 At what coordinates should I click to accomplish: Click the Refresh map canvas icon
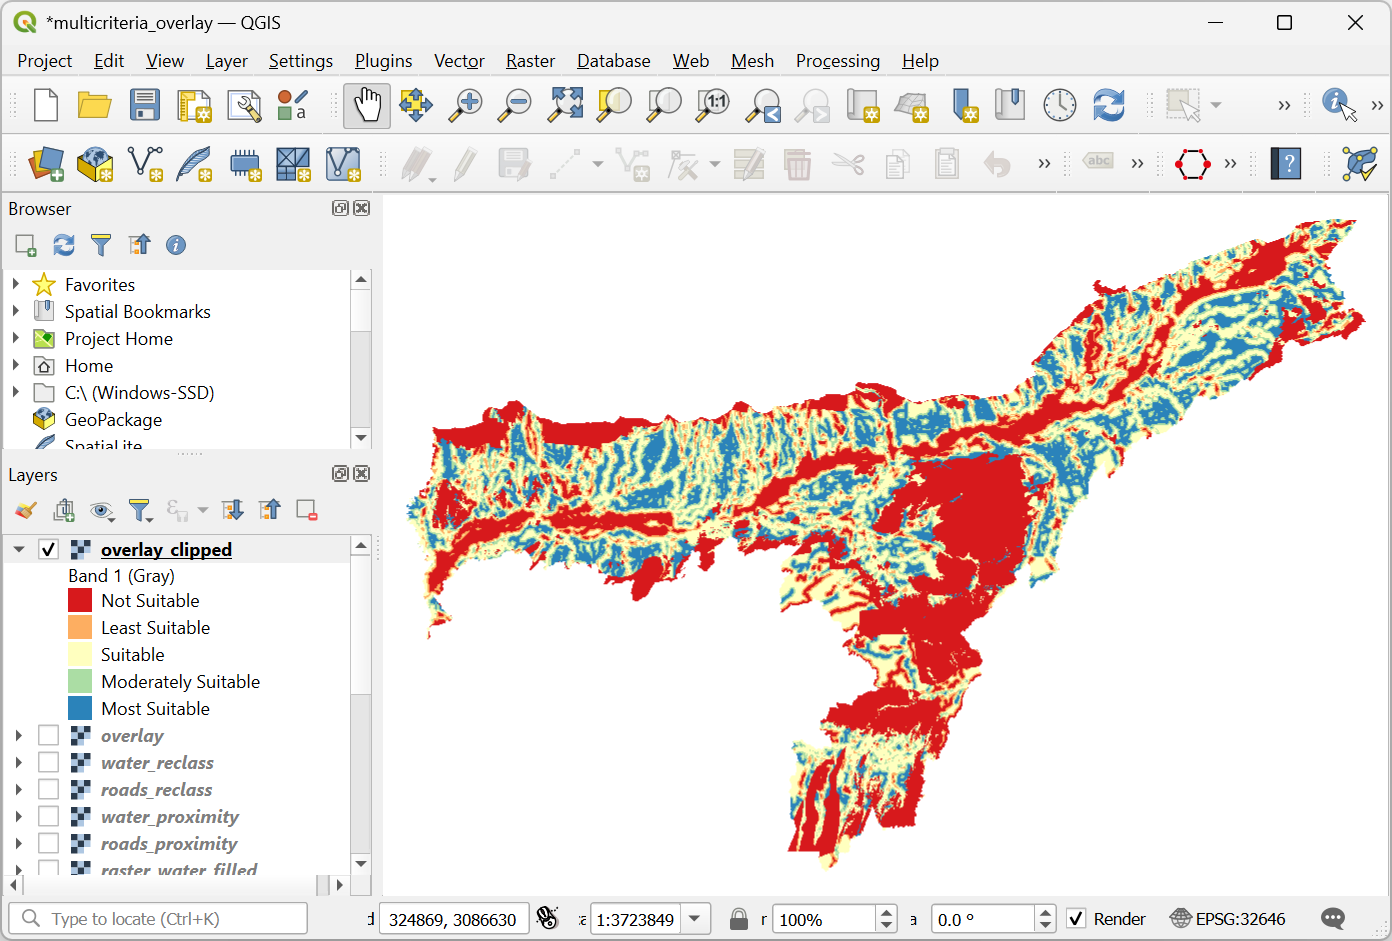pos(1108,105)
